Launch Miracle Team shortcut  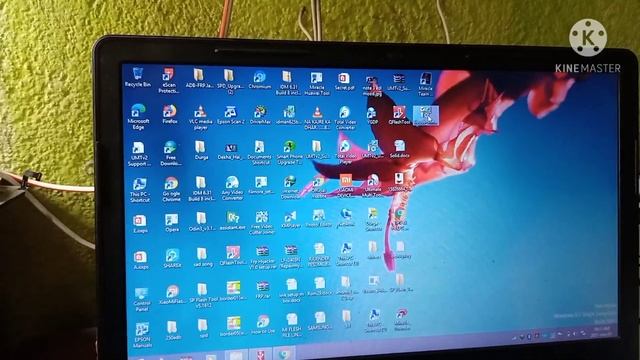tap(425, 85)
